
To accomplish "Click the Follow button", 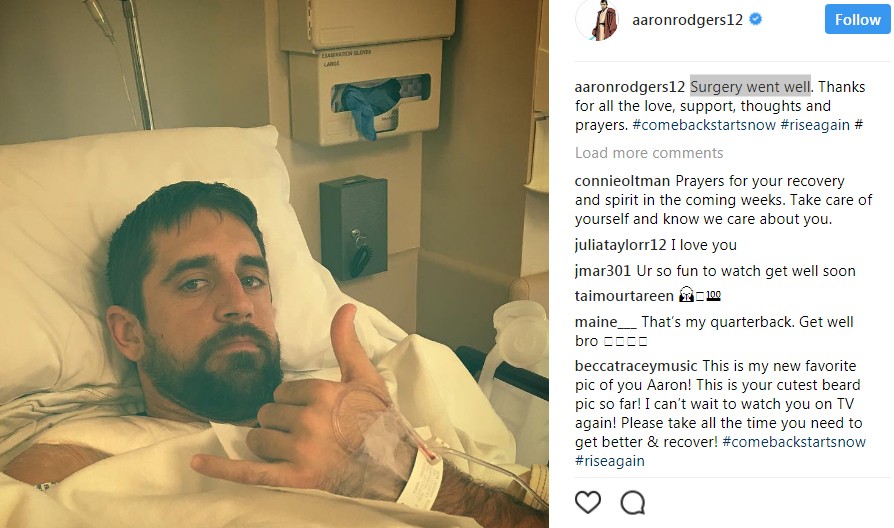I will click(x=858, y=20).
